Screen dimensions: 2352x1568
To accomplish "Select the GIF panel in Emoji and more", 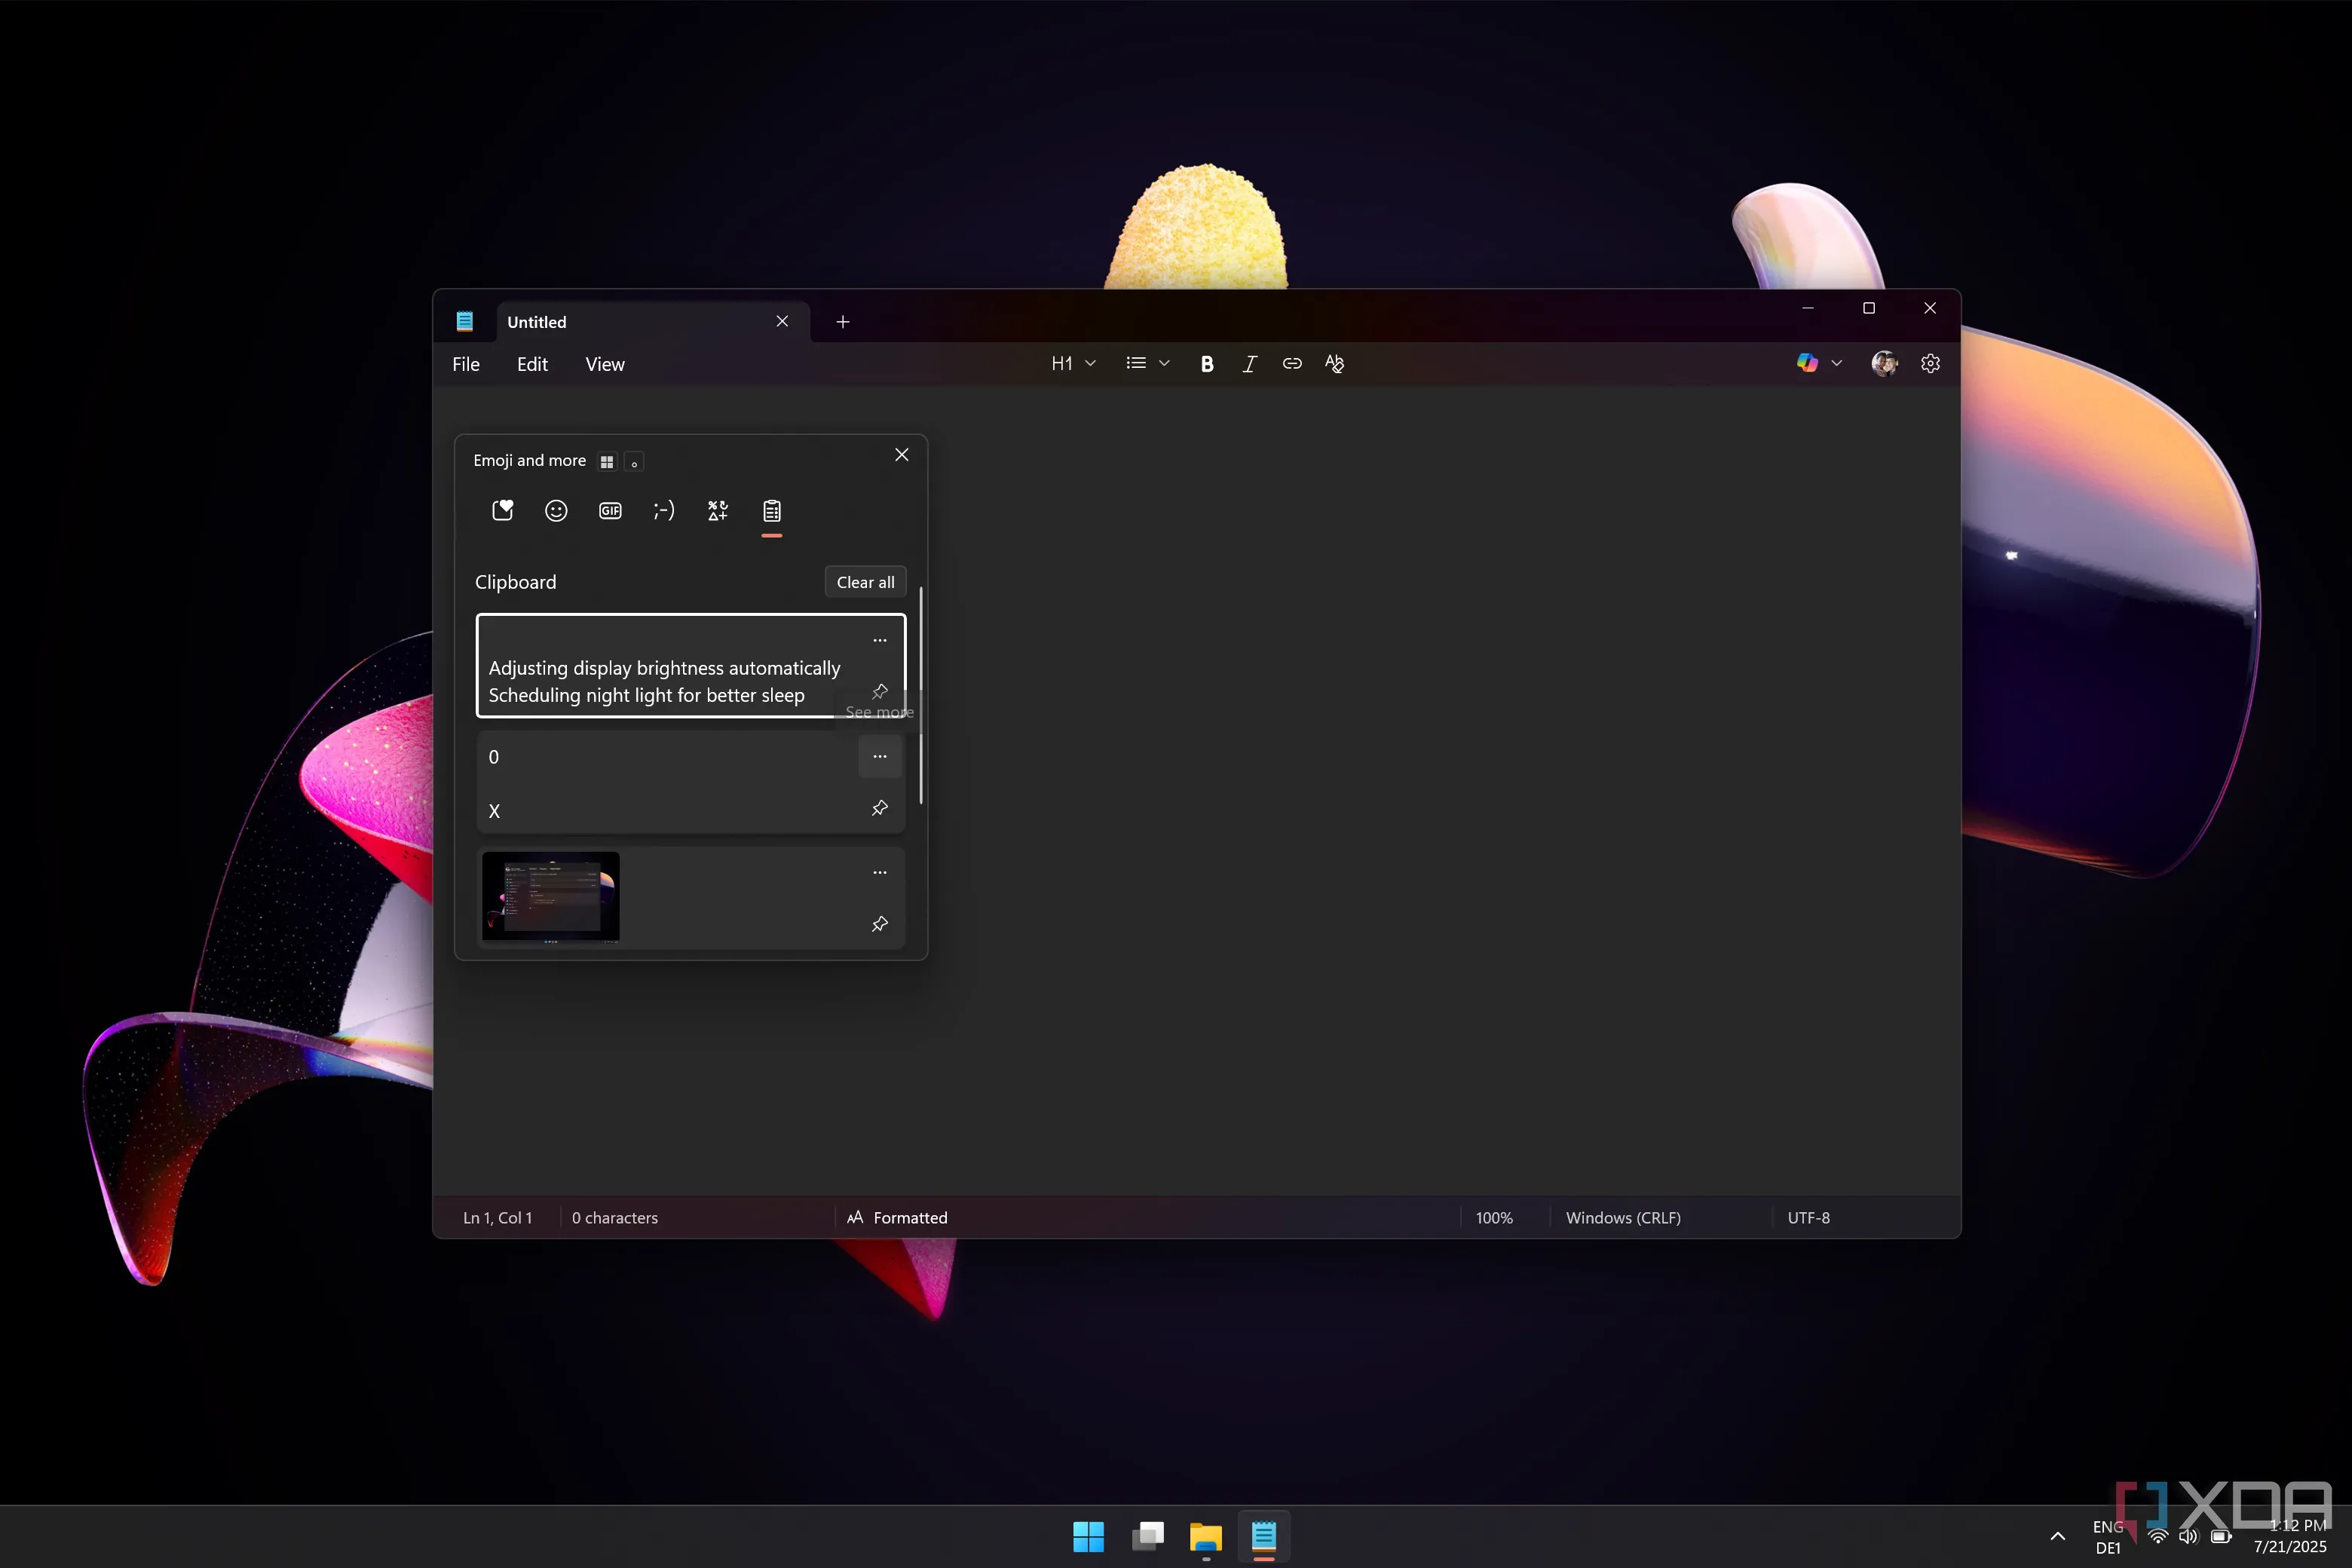I will [x=609, y=510].
